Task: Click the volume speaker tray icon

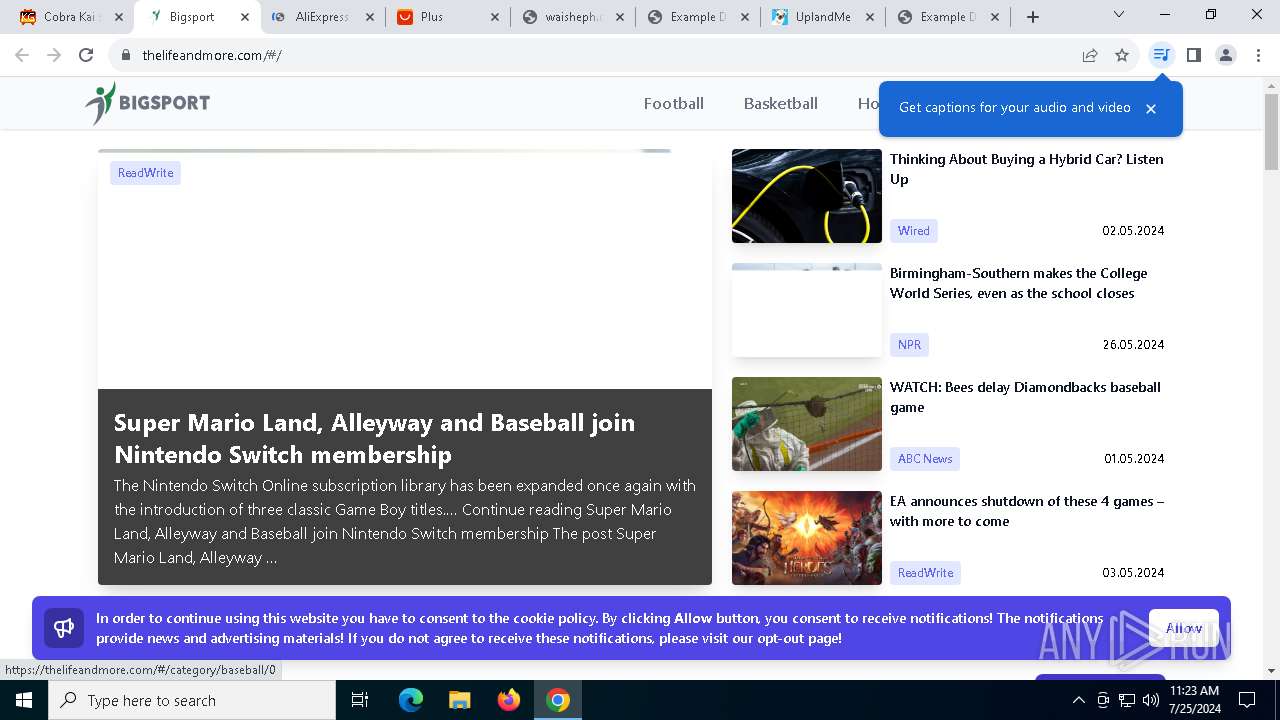Action: tap(1150, 700)
